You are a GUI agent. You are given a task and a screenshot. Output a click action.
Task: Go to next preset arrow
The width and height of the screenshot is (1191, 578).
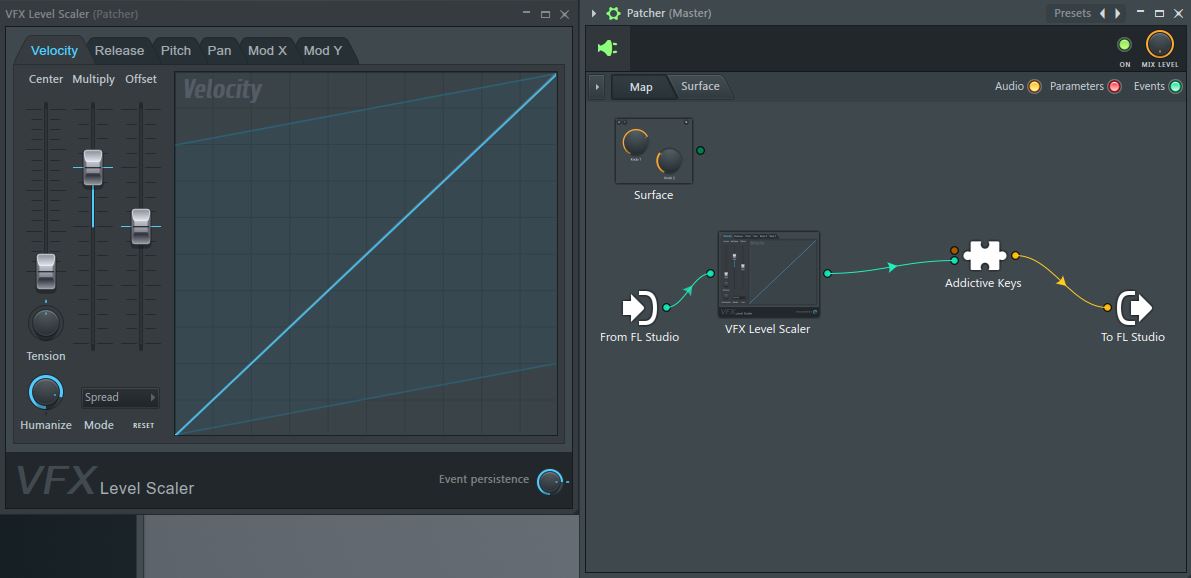[x=1117, y=14]
